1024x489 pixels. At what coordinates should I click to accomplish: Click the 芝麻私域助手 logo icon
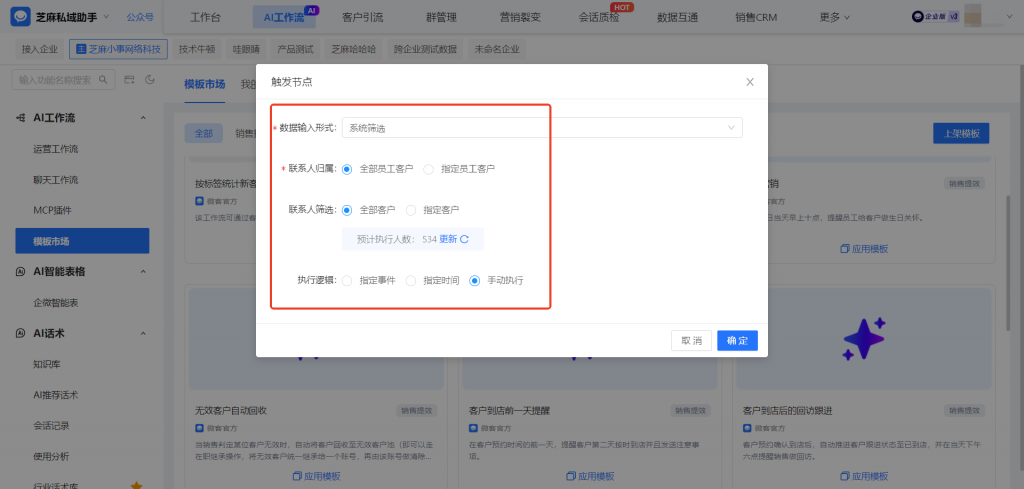pos(20,17)
